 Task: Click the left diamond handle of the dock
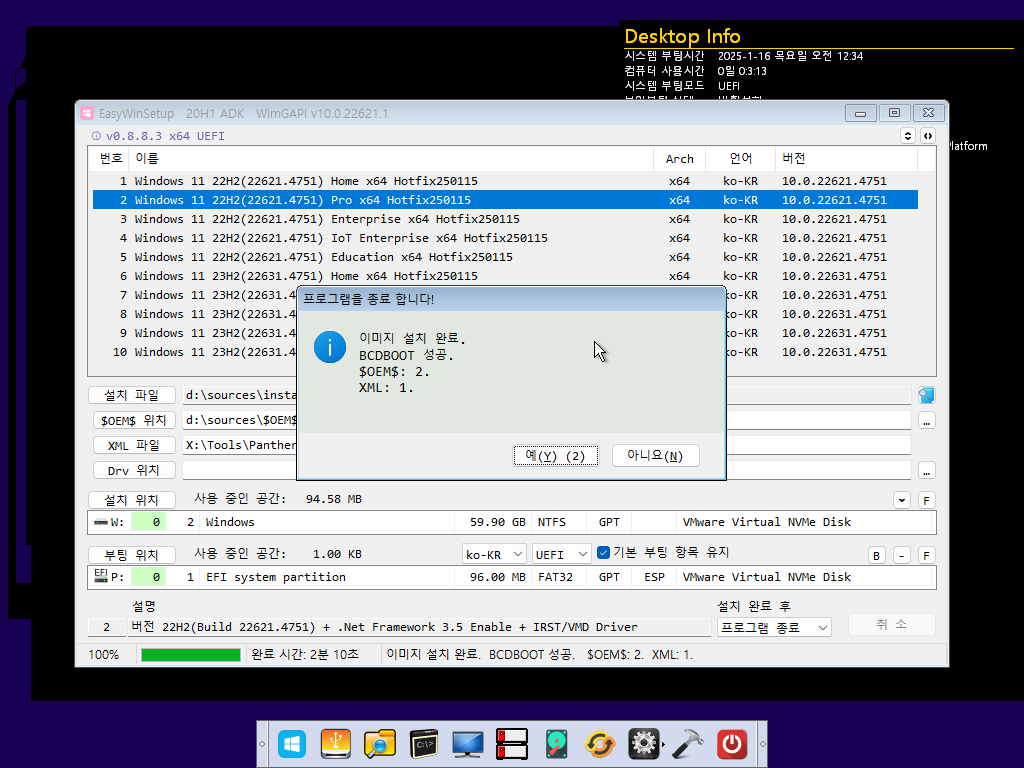pos(262,744)
